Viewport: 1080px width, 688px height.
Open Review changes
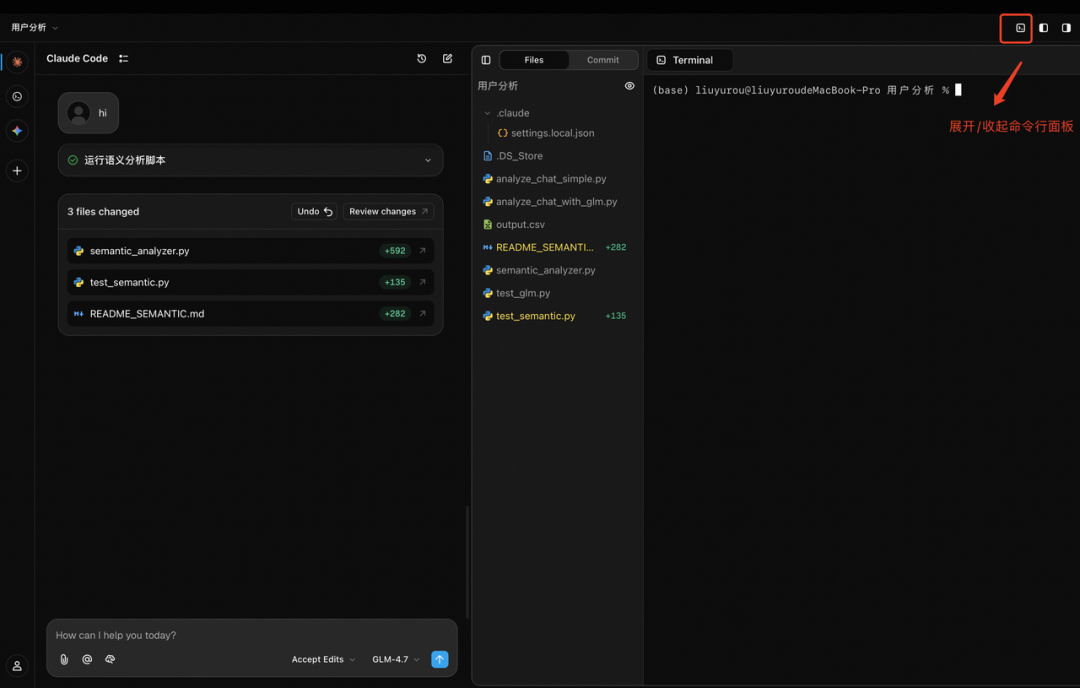point(388,211)
